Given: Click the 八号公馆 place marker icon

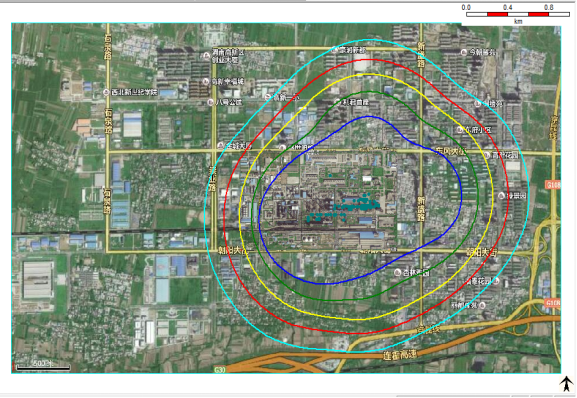Looking at the screenshot, I should 210,102.
